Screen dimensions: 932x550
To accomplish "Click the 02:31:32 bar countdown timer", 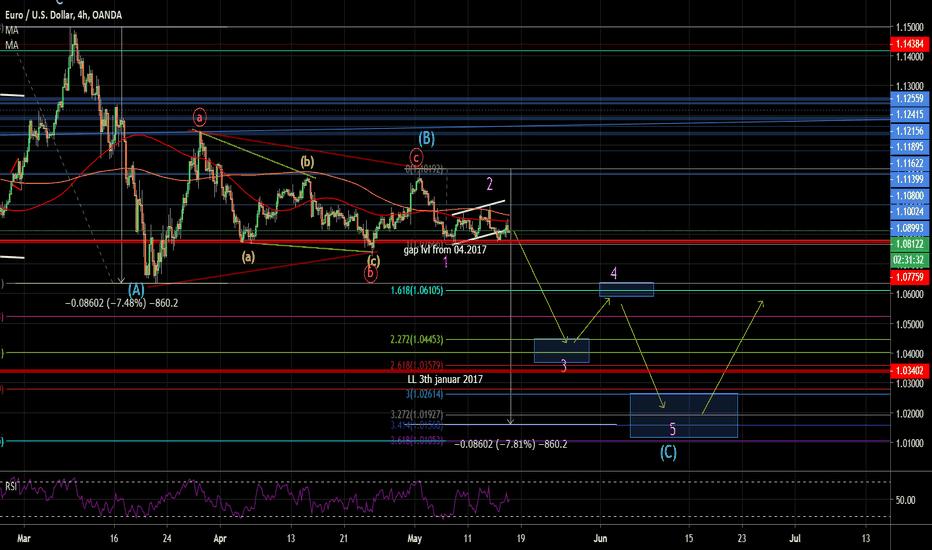I will coord(909,260).
